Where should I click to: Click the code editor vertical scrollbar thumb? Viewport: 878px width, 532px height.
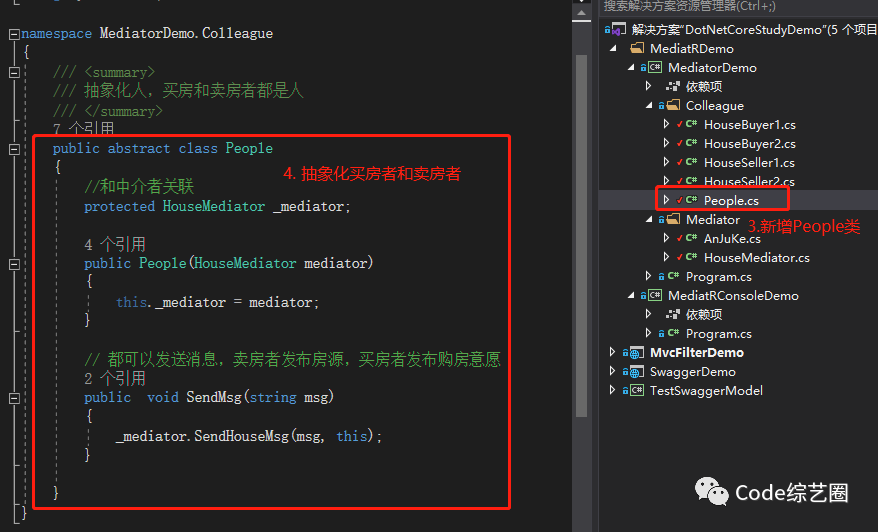[x=581, y=235]
